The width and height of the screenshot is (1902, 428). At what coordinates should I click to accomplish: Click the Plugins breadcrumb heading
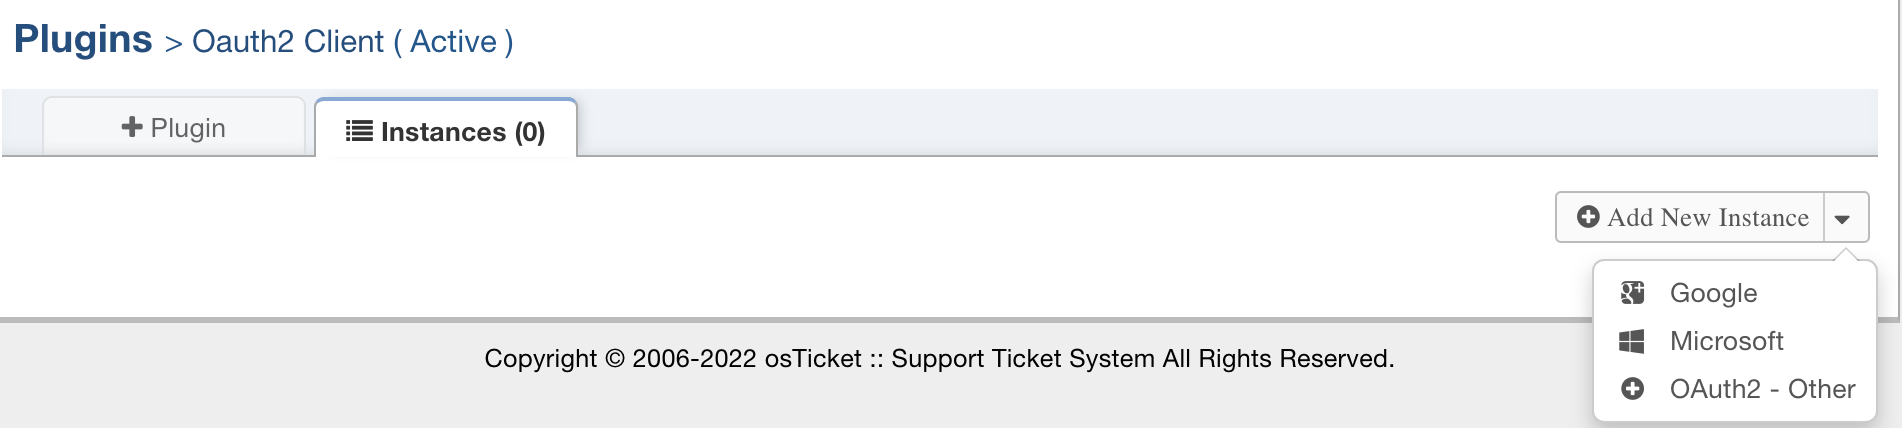pos(83,40)
